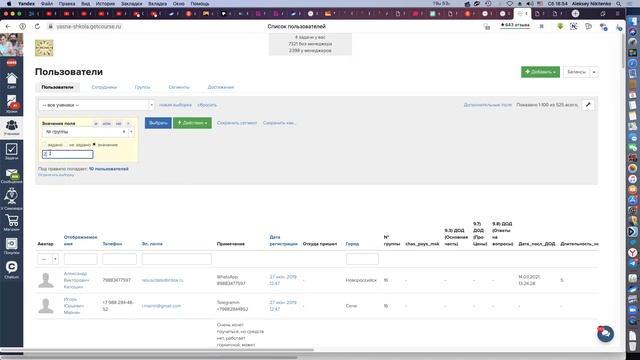Click the '10 пользователей' link
The width and height of the screenshot is (640, 360).
pos(109,169)
